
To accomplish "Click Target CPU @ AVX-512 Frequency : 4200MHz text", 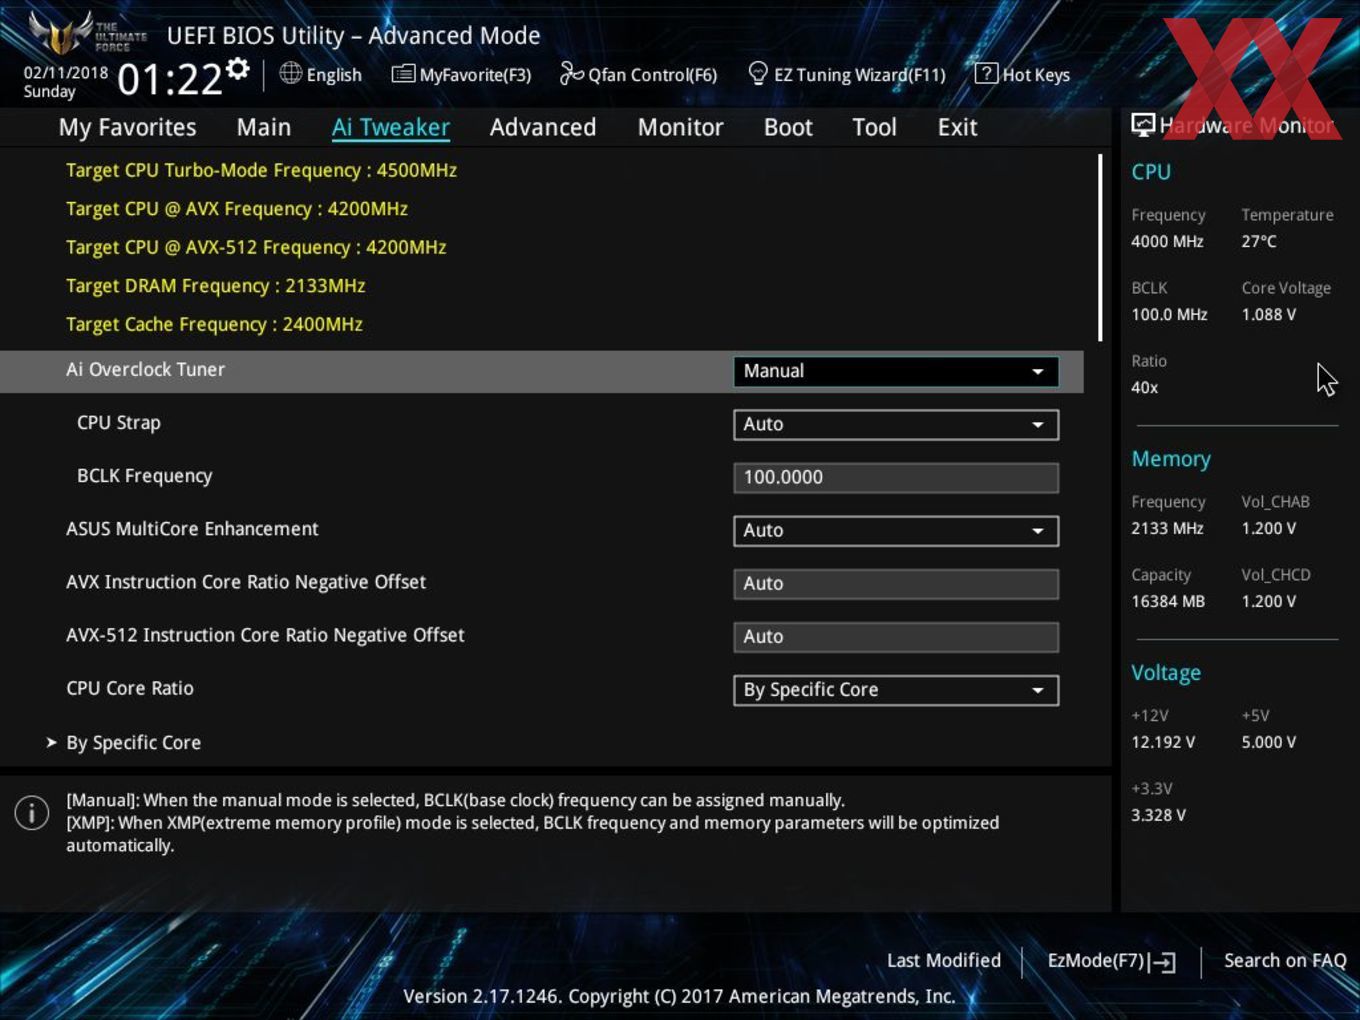I will [x=256, y=247].
